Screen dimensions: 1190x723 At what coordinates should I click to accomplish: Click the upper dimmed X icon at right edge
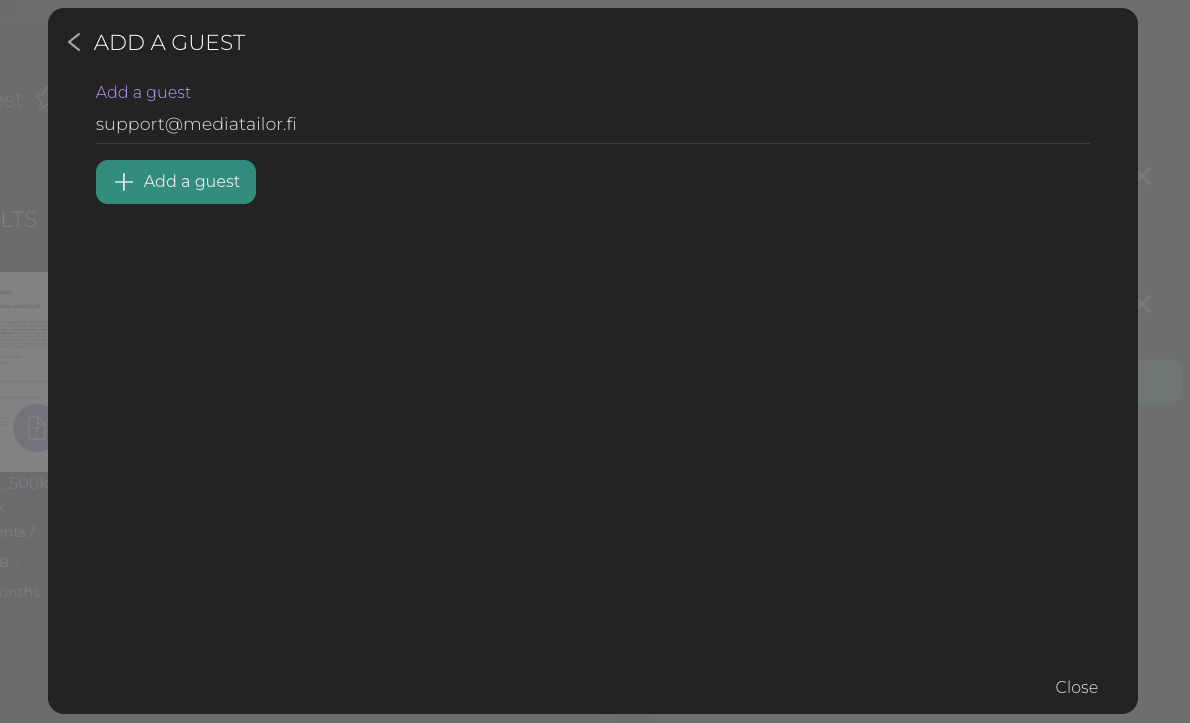[x=1145, y=177]
